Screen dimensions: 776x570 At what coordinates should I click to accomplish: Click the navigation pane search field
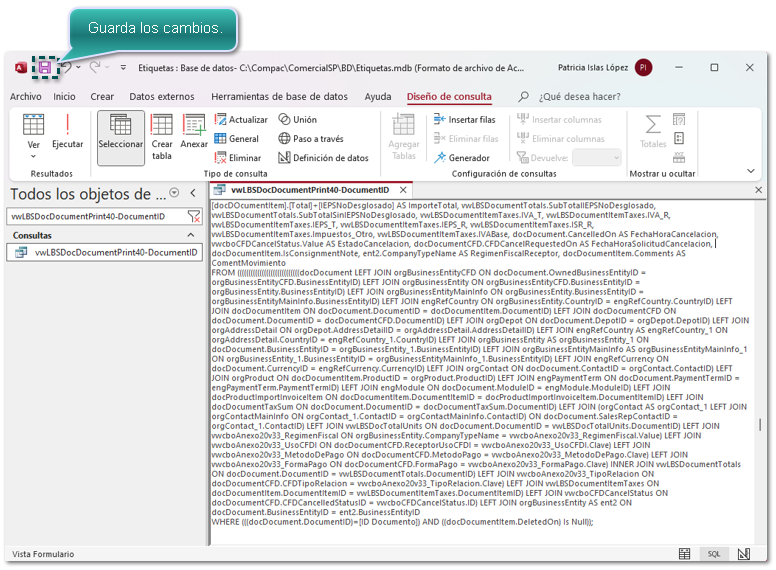(x=98, y=216)
